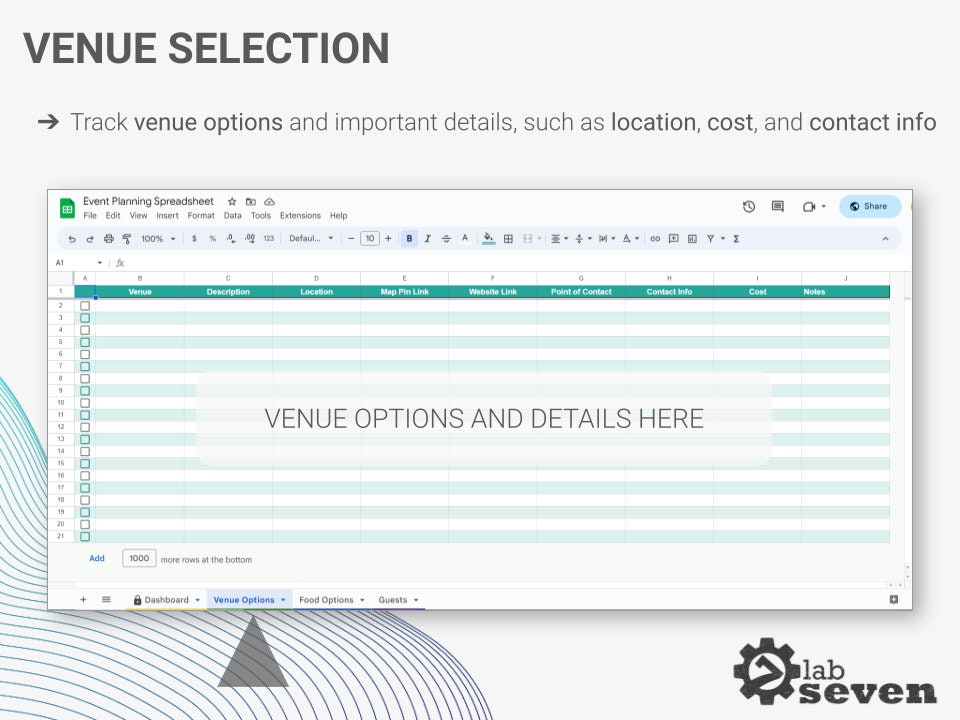Check the checkbox in row 7
This screenshot has width=960, height=720.
85,366
